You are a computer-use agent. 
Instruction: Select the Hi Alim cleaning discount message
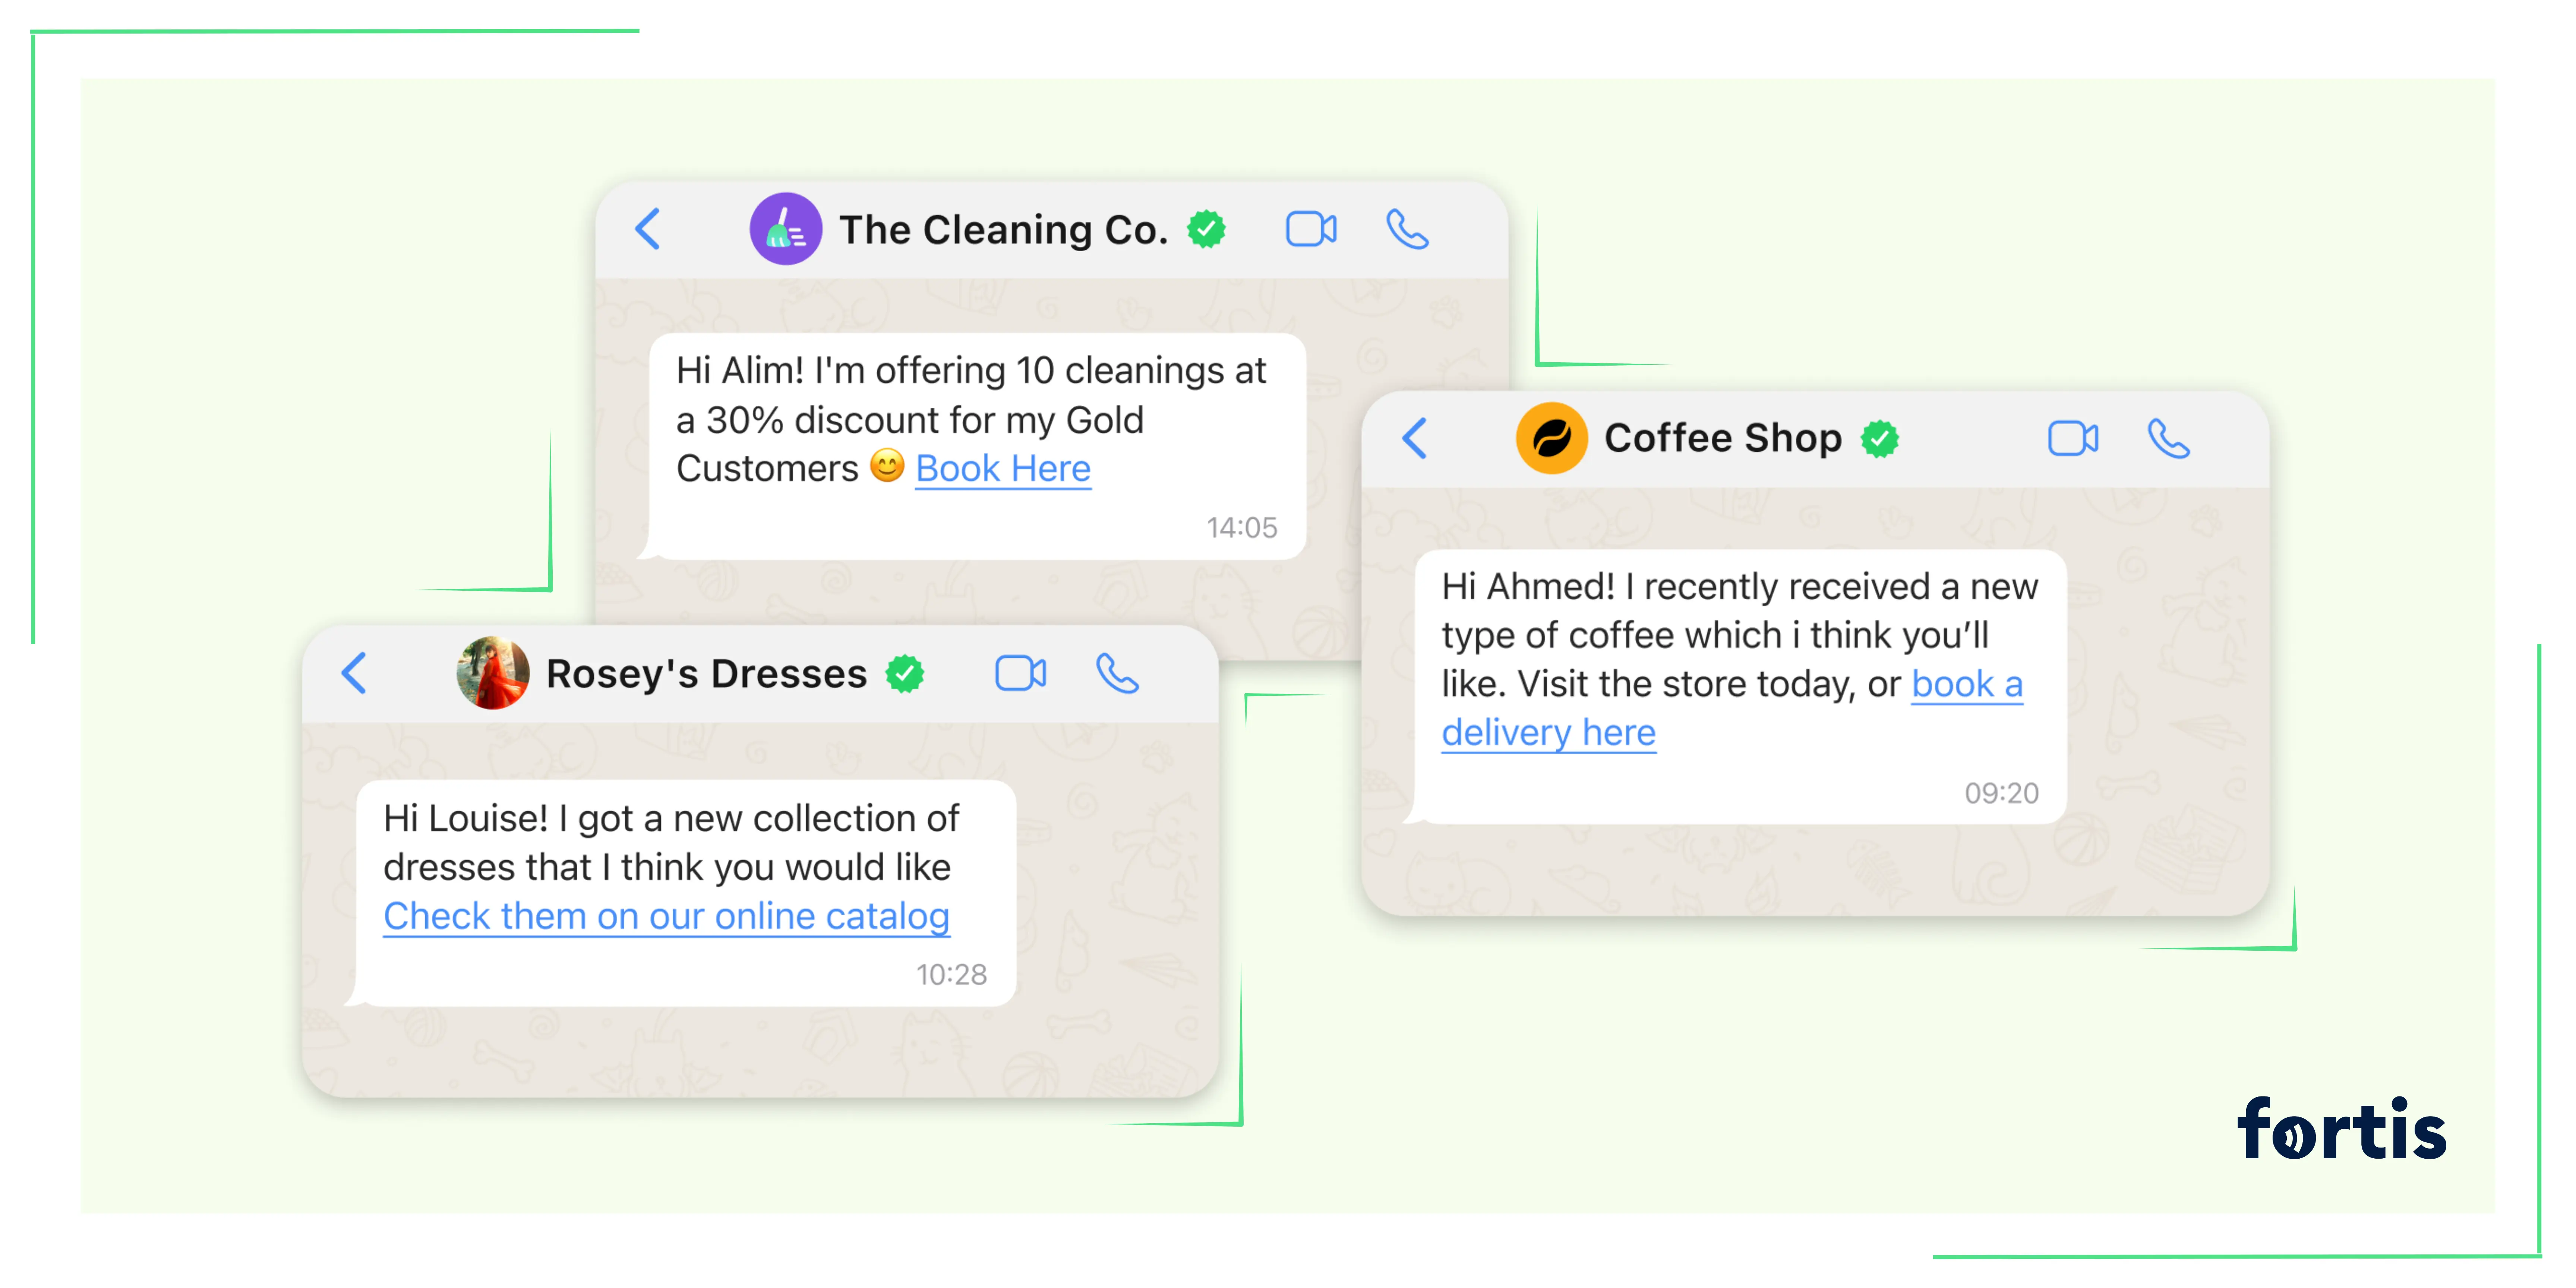click(977, 446)
